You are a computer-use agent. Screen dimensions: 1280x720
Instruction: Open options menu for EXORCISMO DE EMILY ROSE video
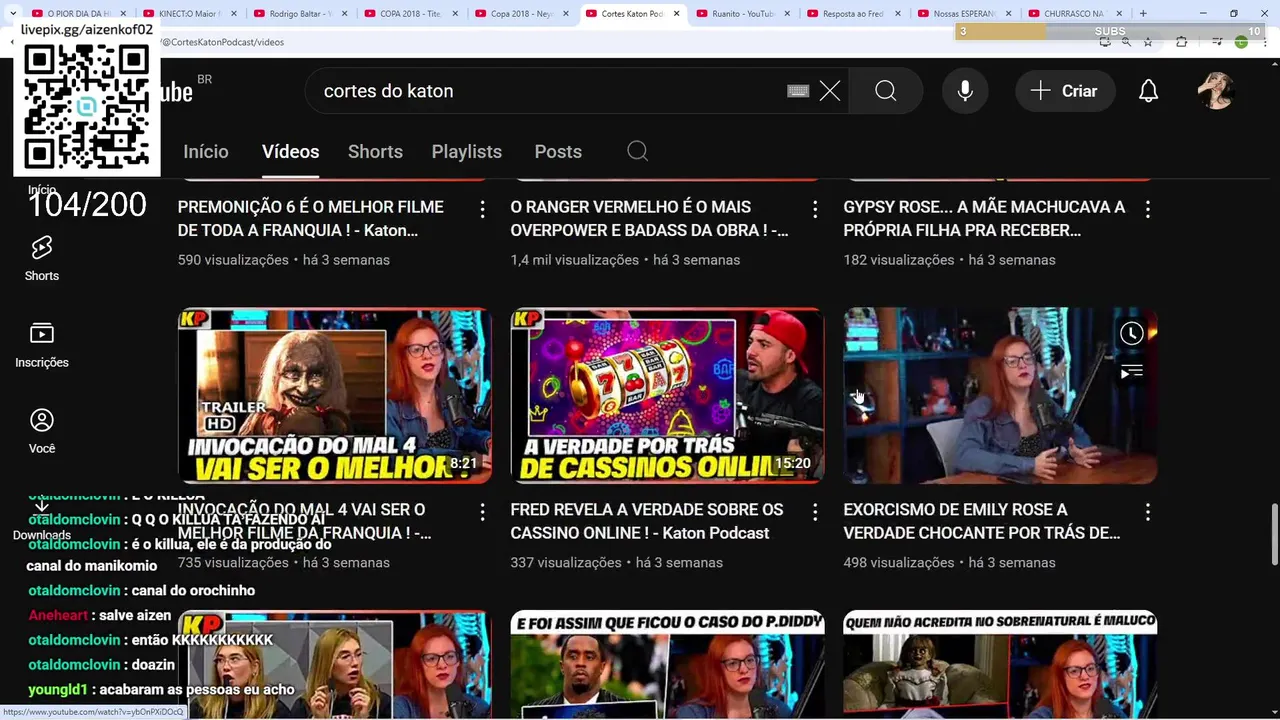[x=1148, y=512]
